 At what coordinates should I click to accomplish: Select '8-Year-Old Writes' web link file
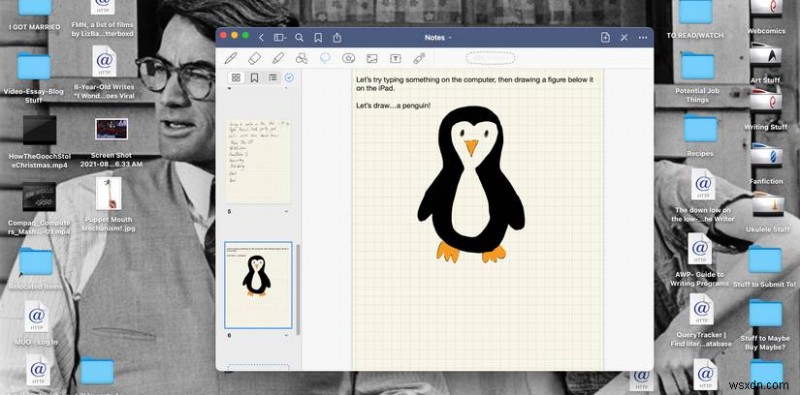(x=104, y=72)
